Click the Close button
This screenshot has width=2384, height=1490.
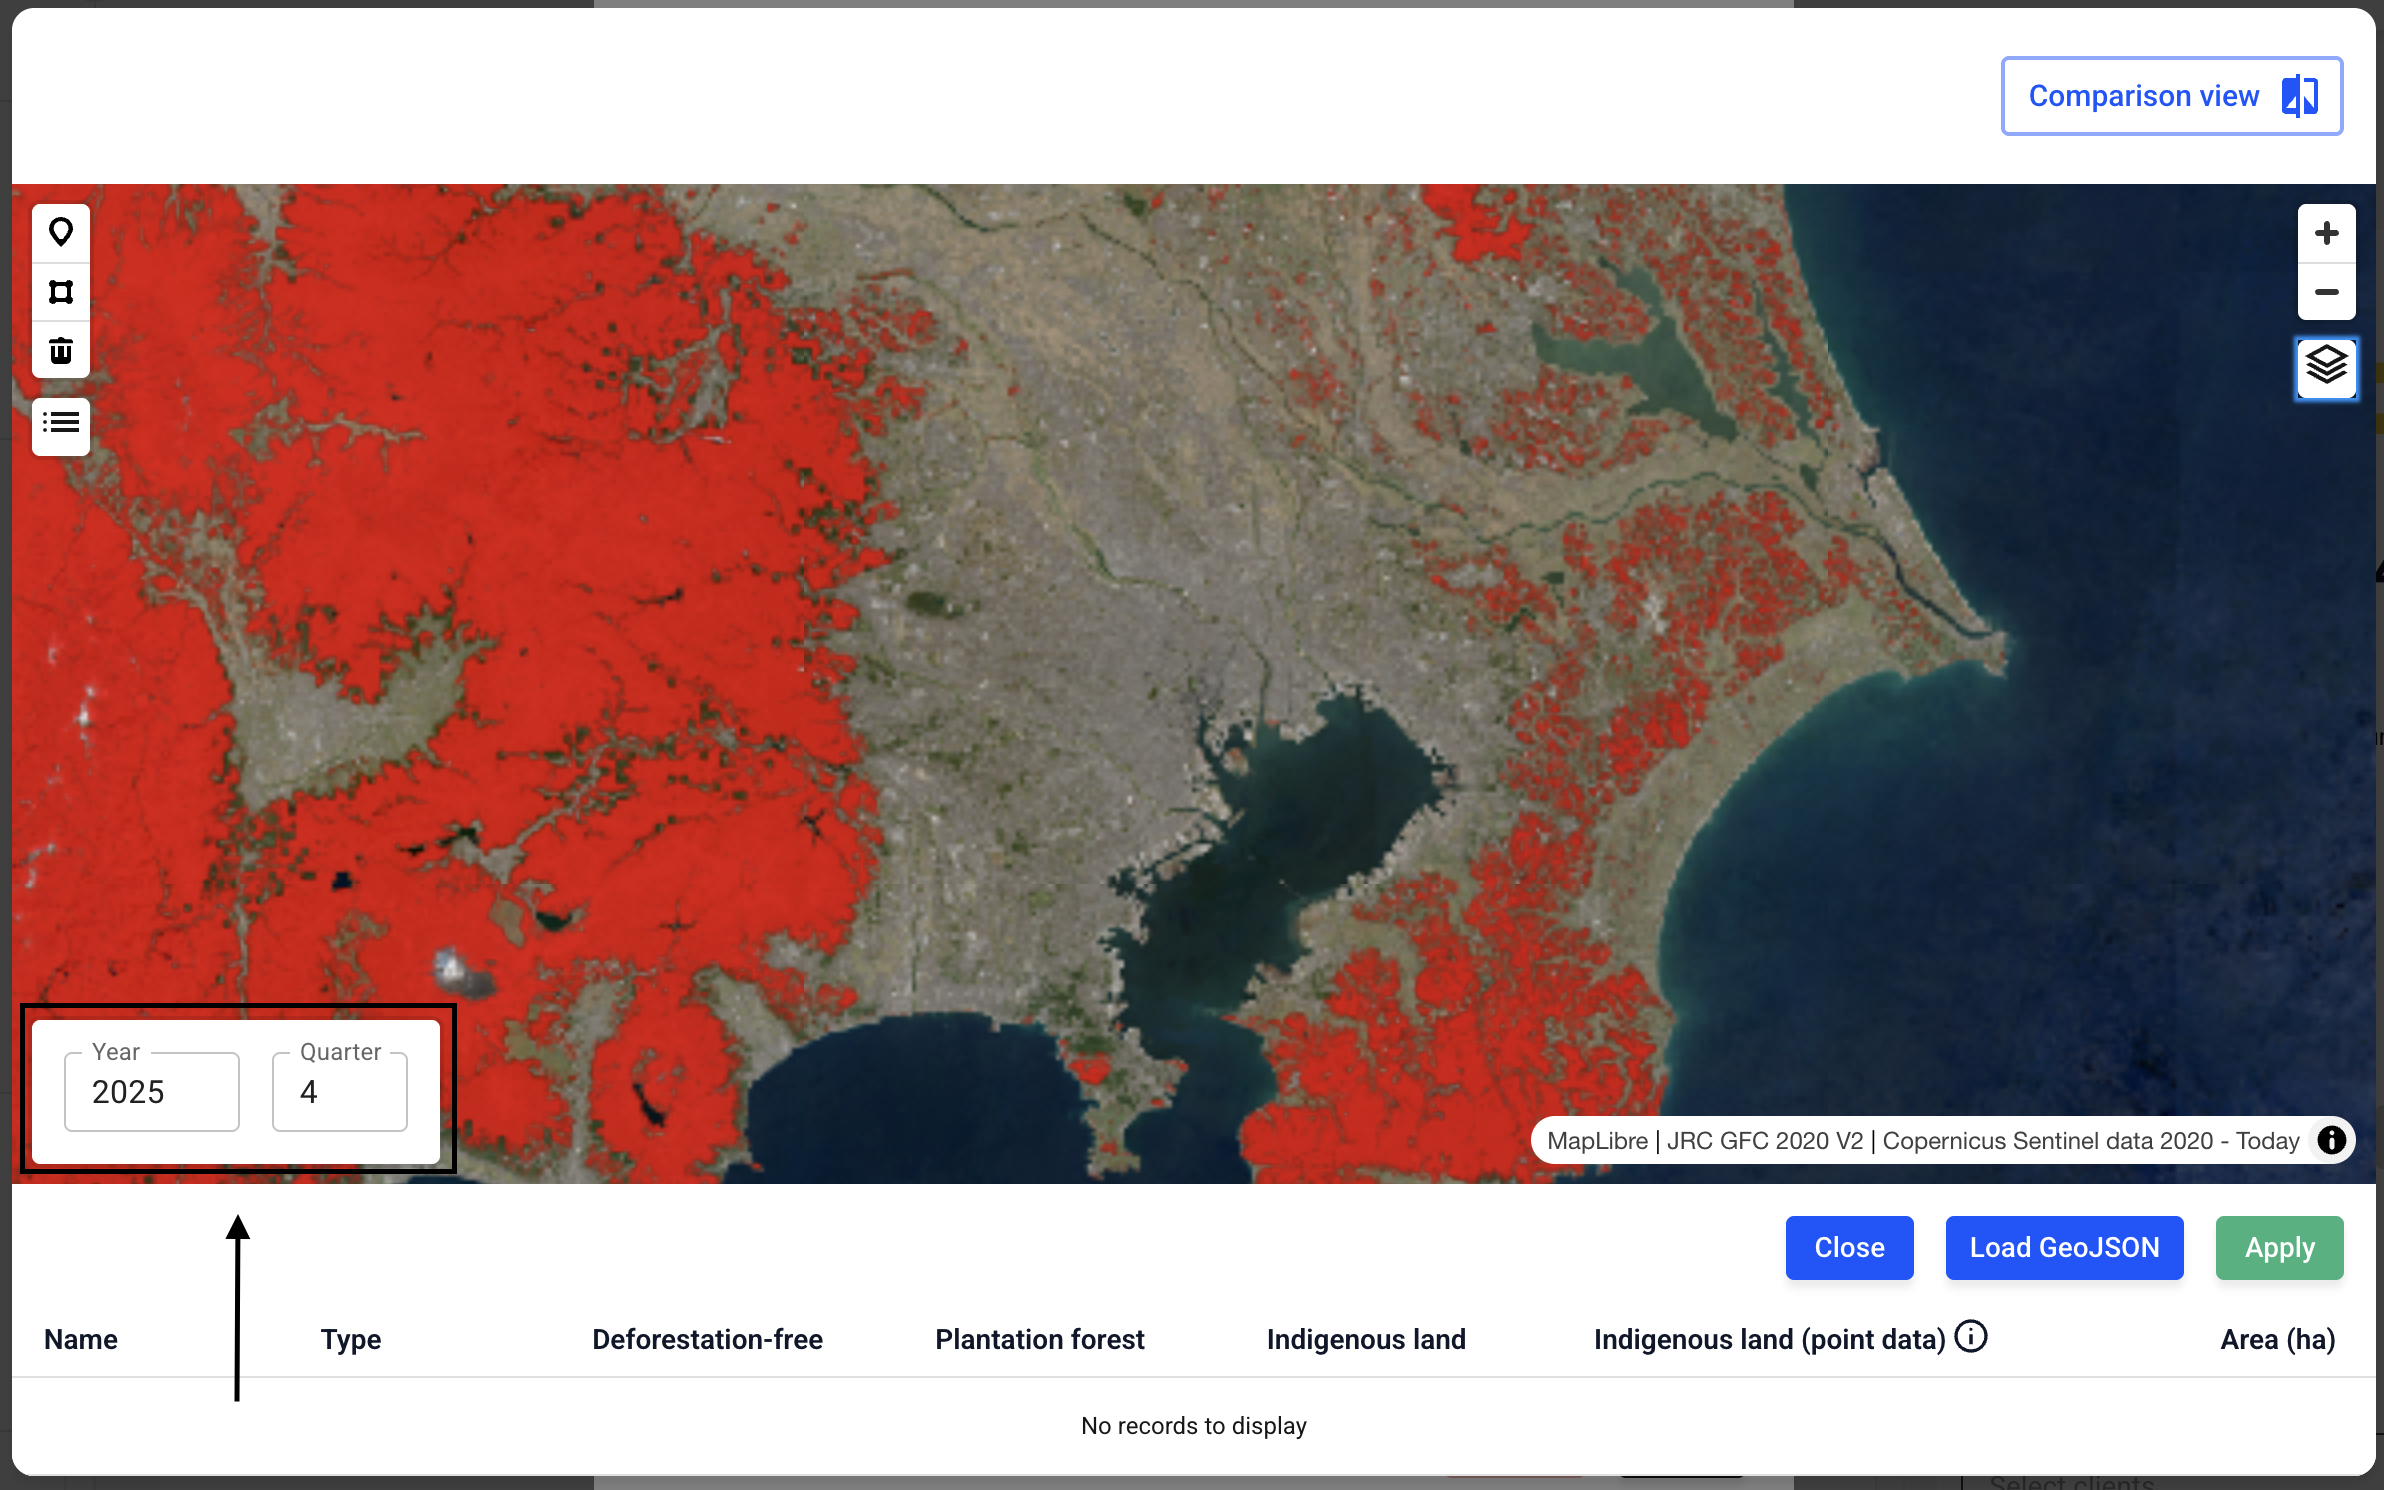tap(1849, 1247)
